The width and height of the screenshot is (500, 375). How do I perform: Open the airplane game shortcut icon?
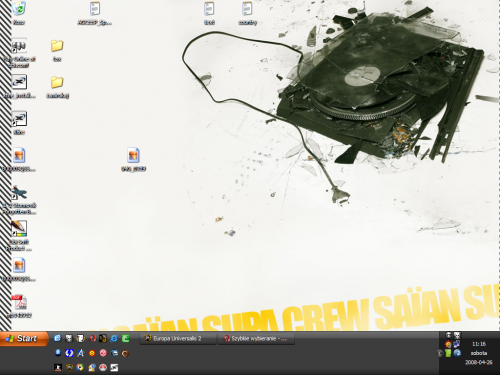pos(19,199)
